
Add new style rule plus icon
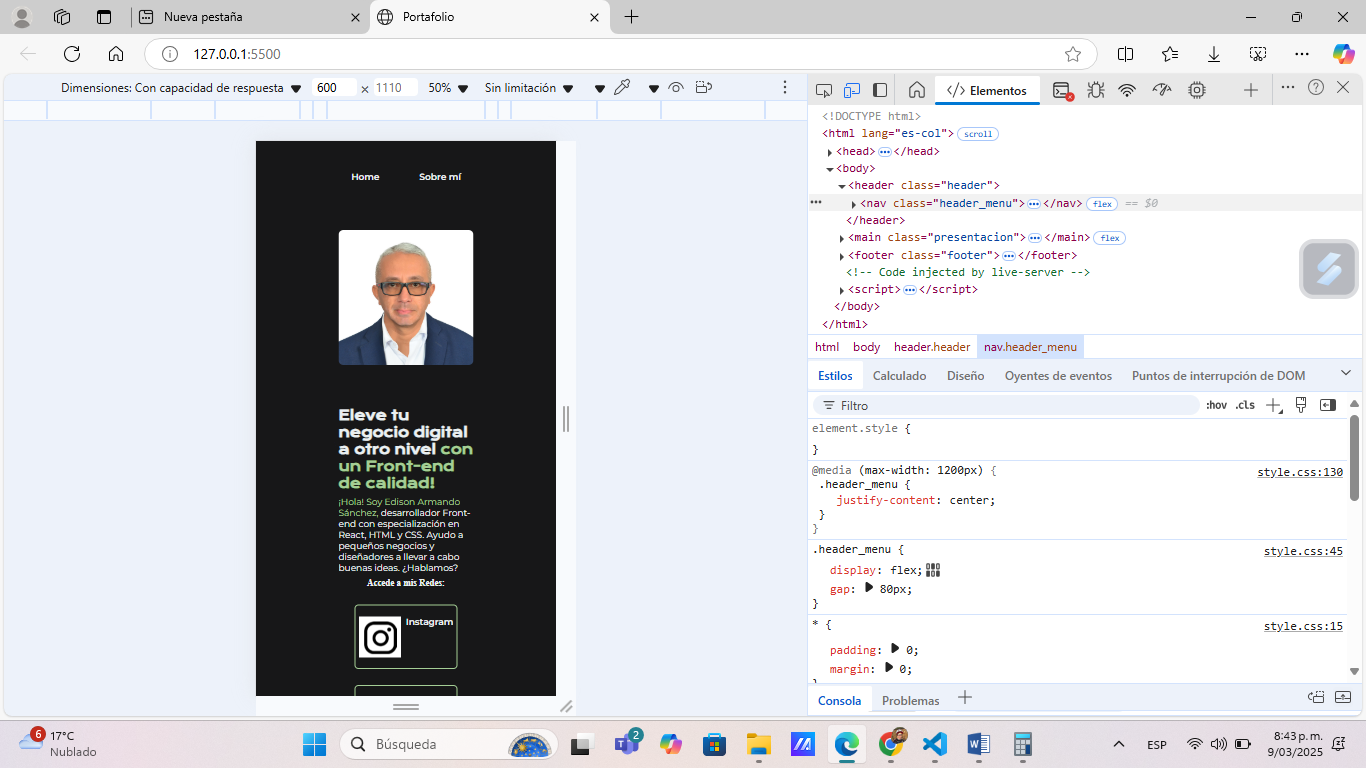click(1273, 405)
